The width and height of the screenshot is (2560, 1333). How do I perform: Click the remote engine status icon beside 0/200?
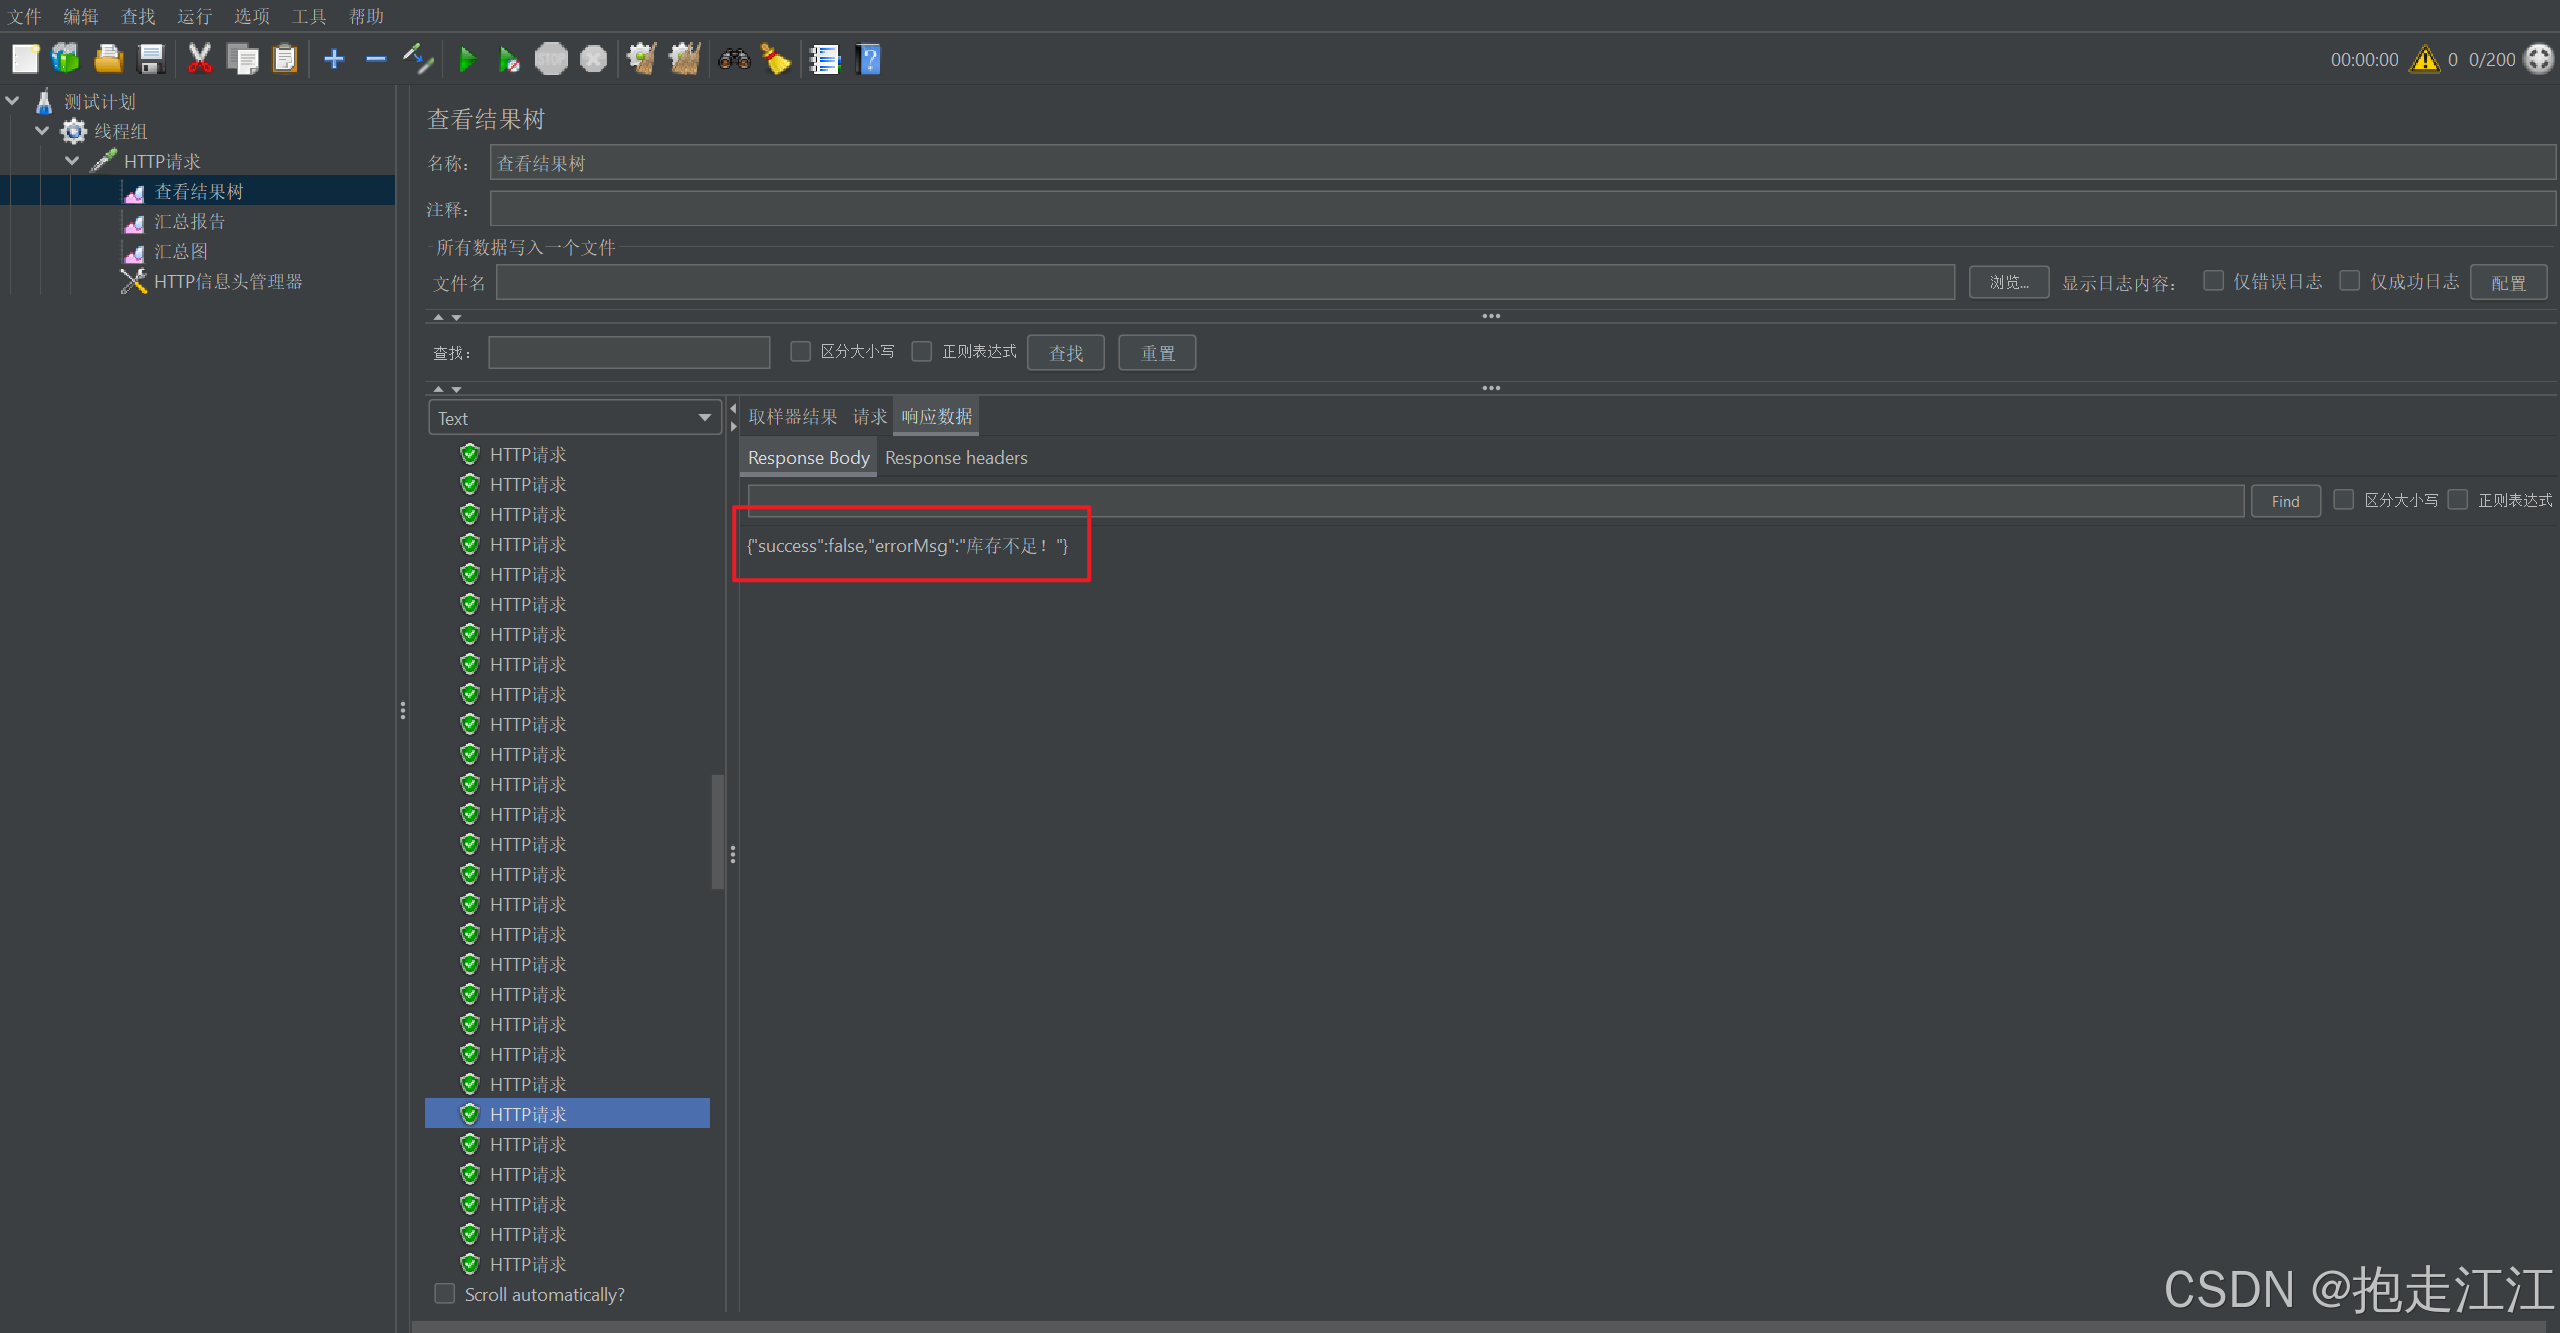(x=2539, y=59)
